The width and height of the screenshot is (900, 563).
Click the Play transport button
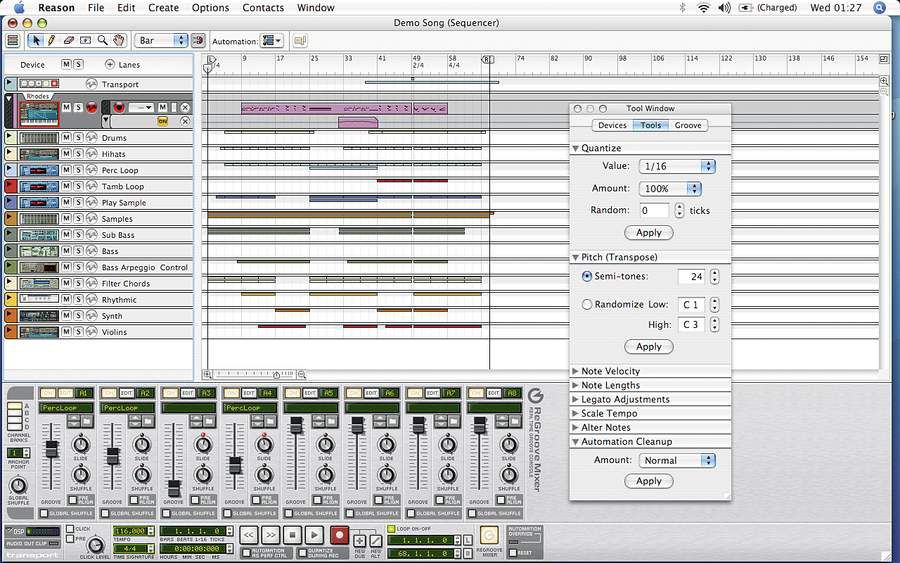tap(314, 535)
